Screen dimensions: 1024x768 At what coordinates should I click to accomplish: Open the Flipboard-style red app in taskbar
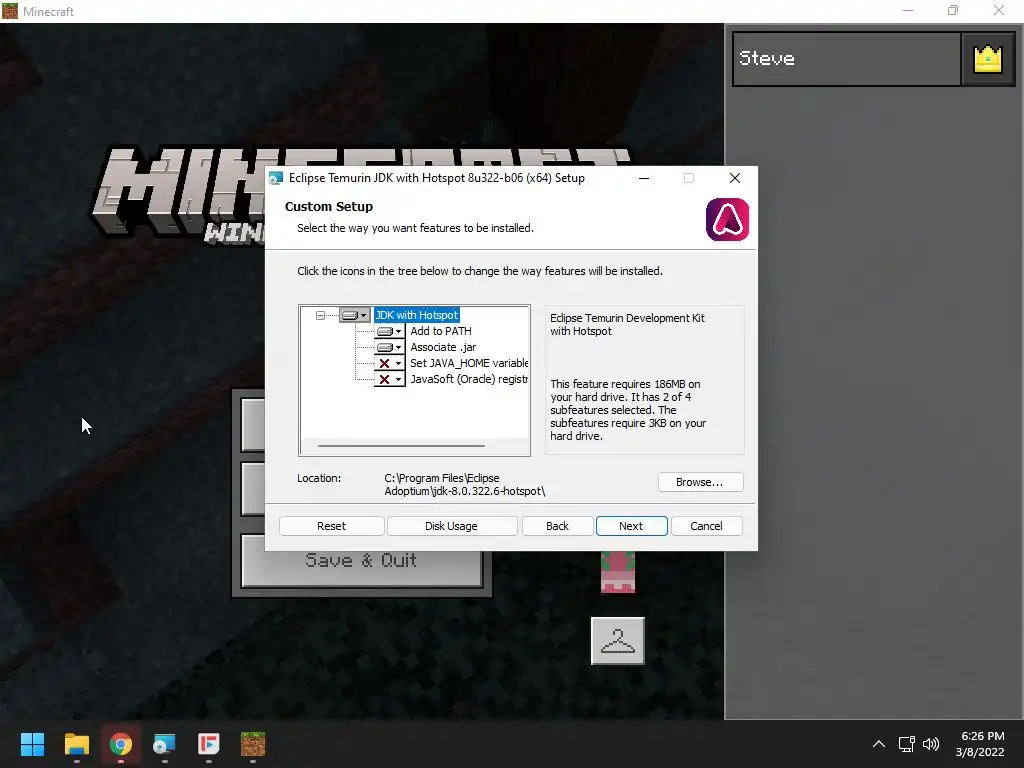(x=208, y=744)
